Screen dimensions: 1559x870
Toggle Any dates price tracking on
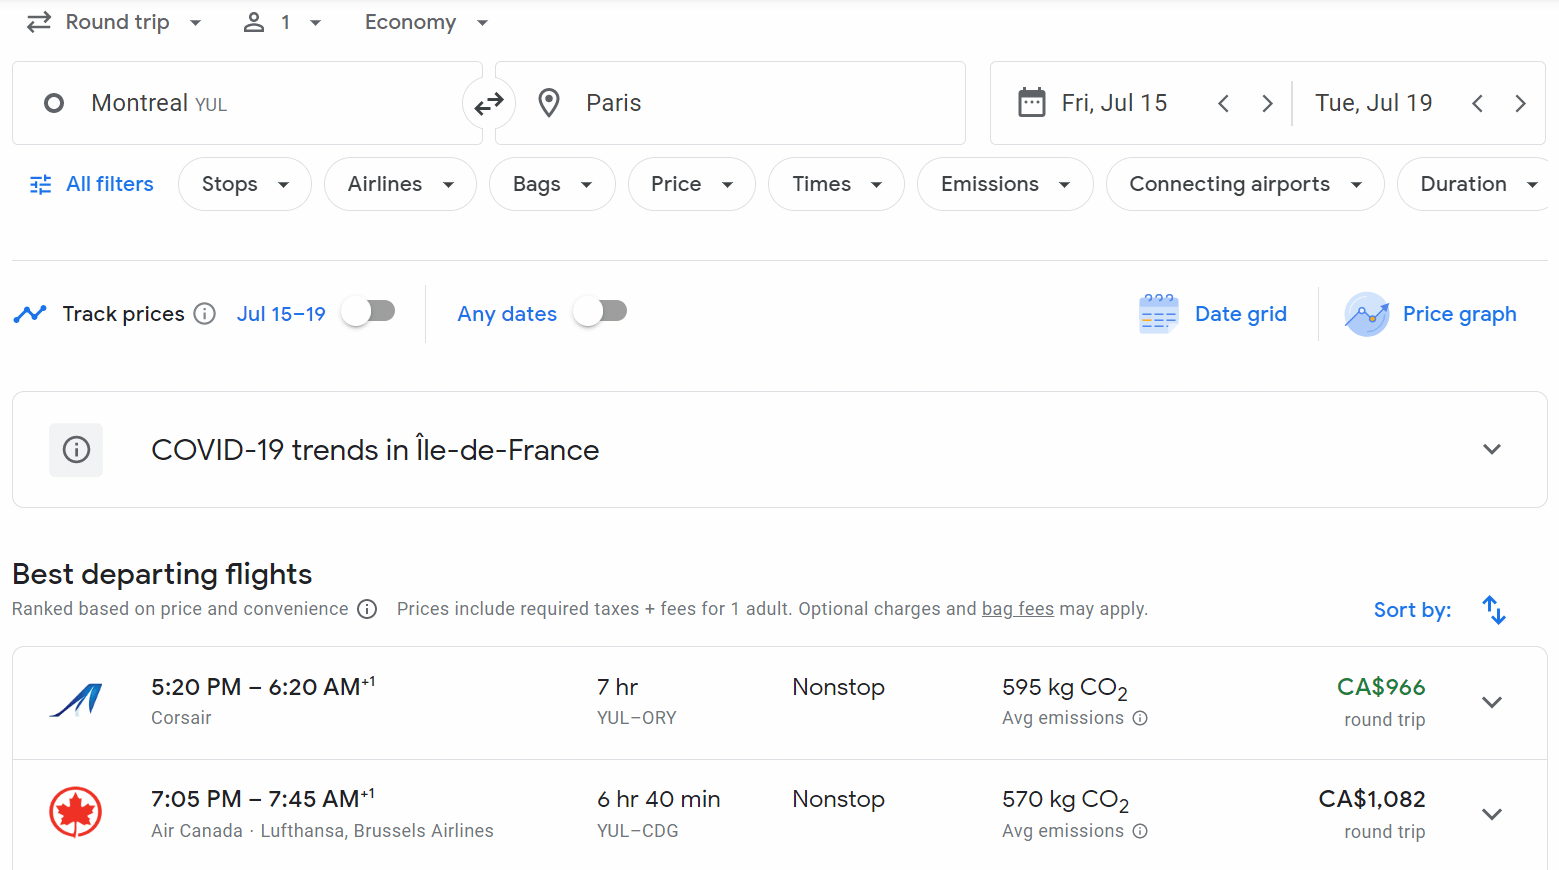600,312
